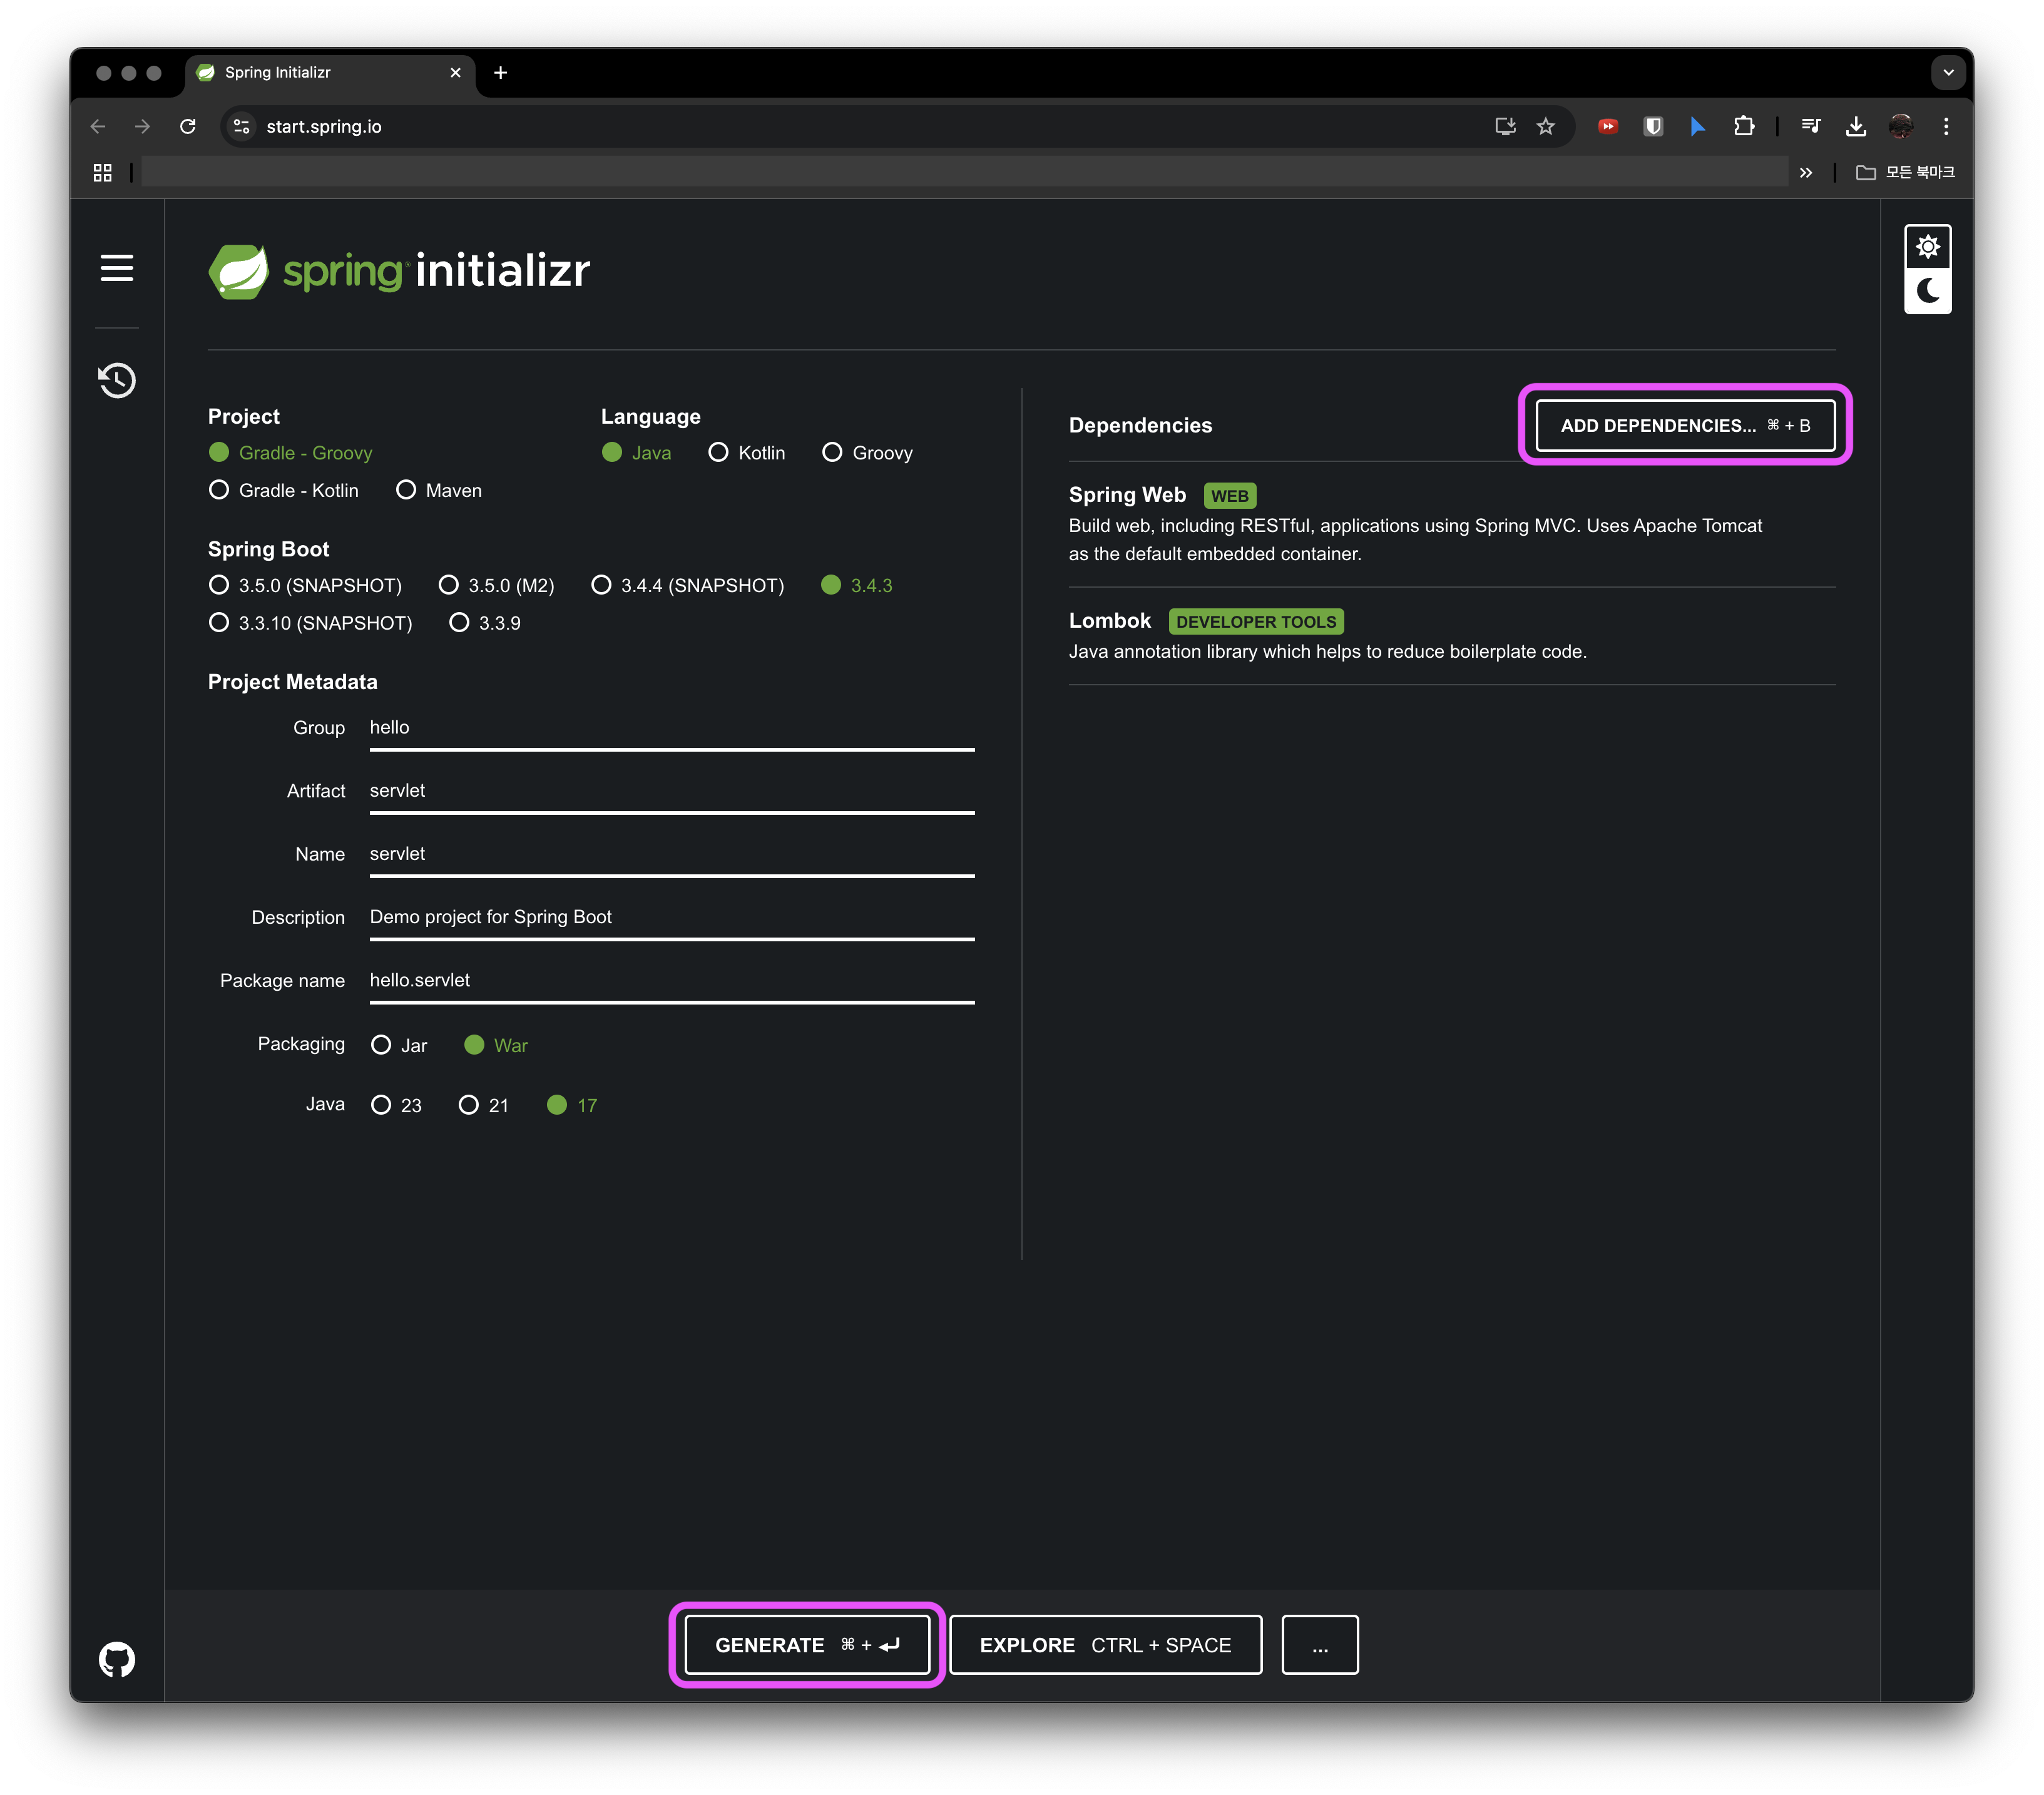The width and height of the screenshot is (2044, 1795).
Task: Switch to dark theme moon icon
Action: point(1927,291)
